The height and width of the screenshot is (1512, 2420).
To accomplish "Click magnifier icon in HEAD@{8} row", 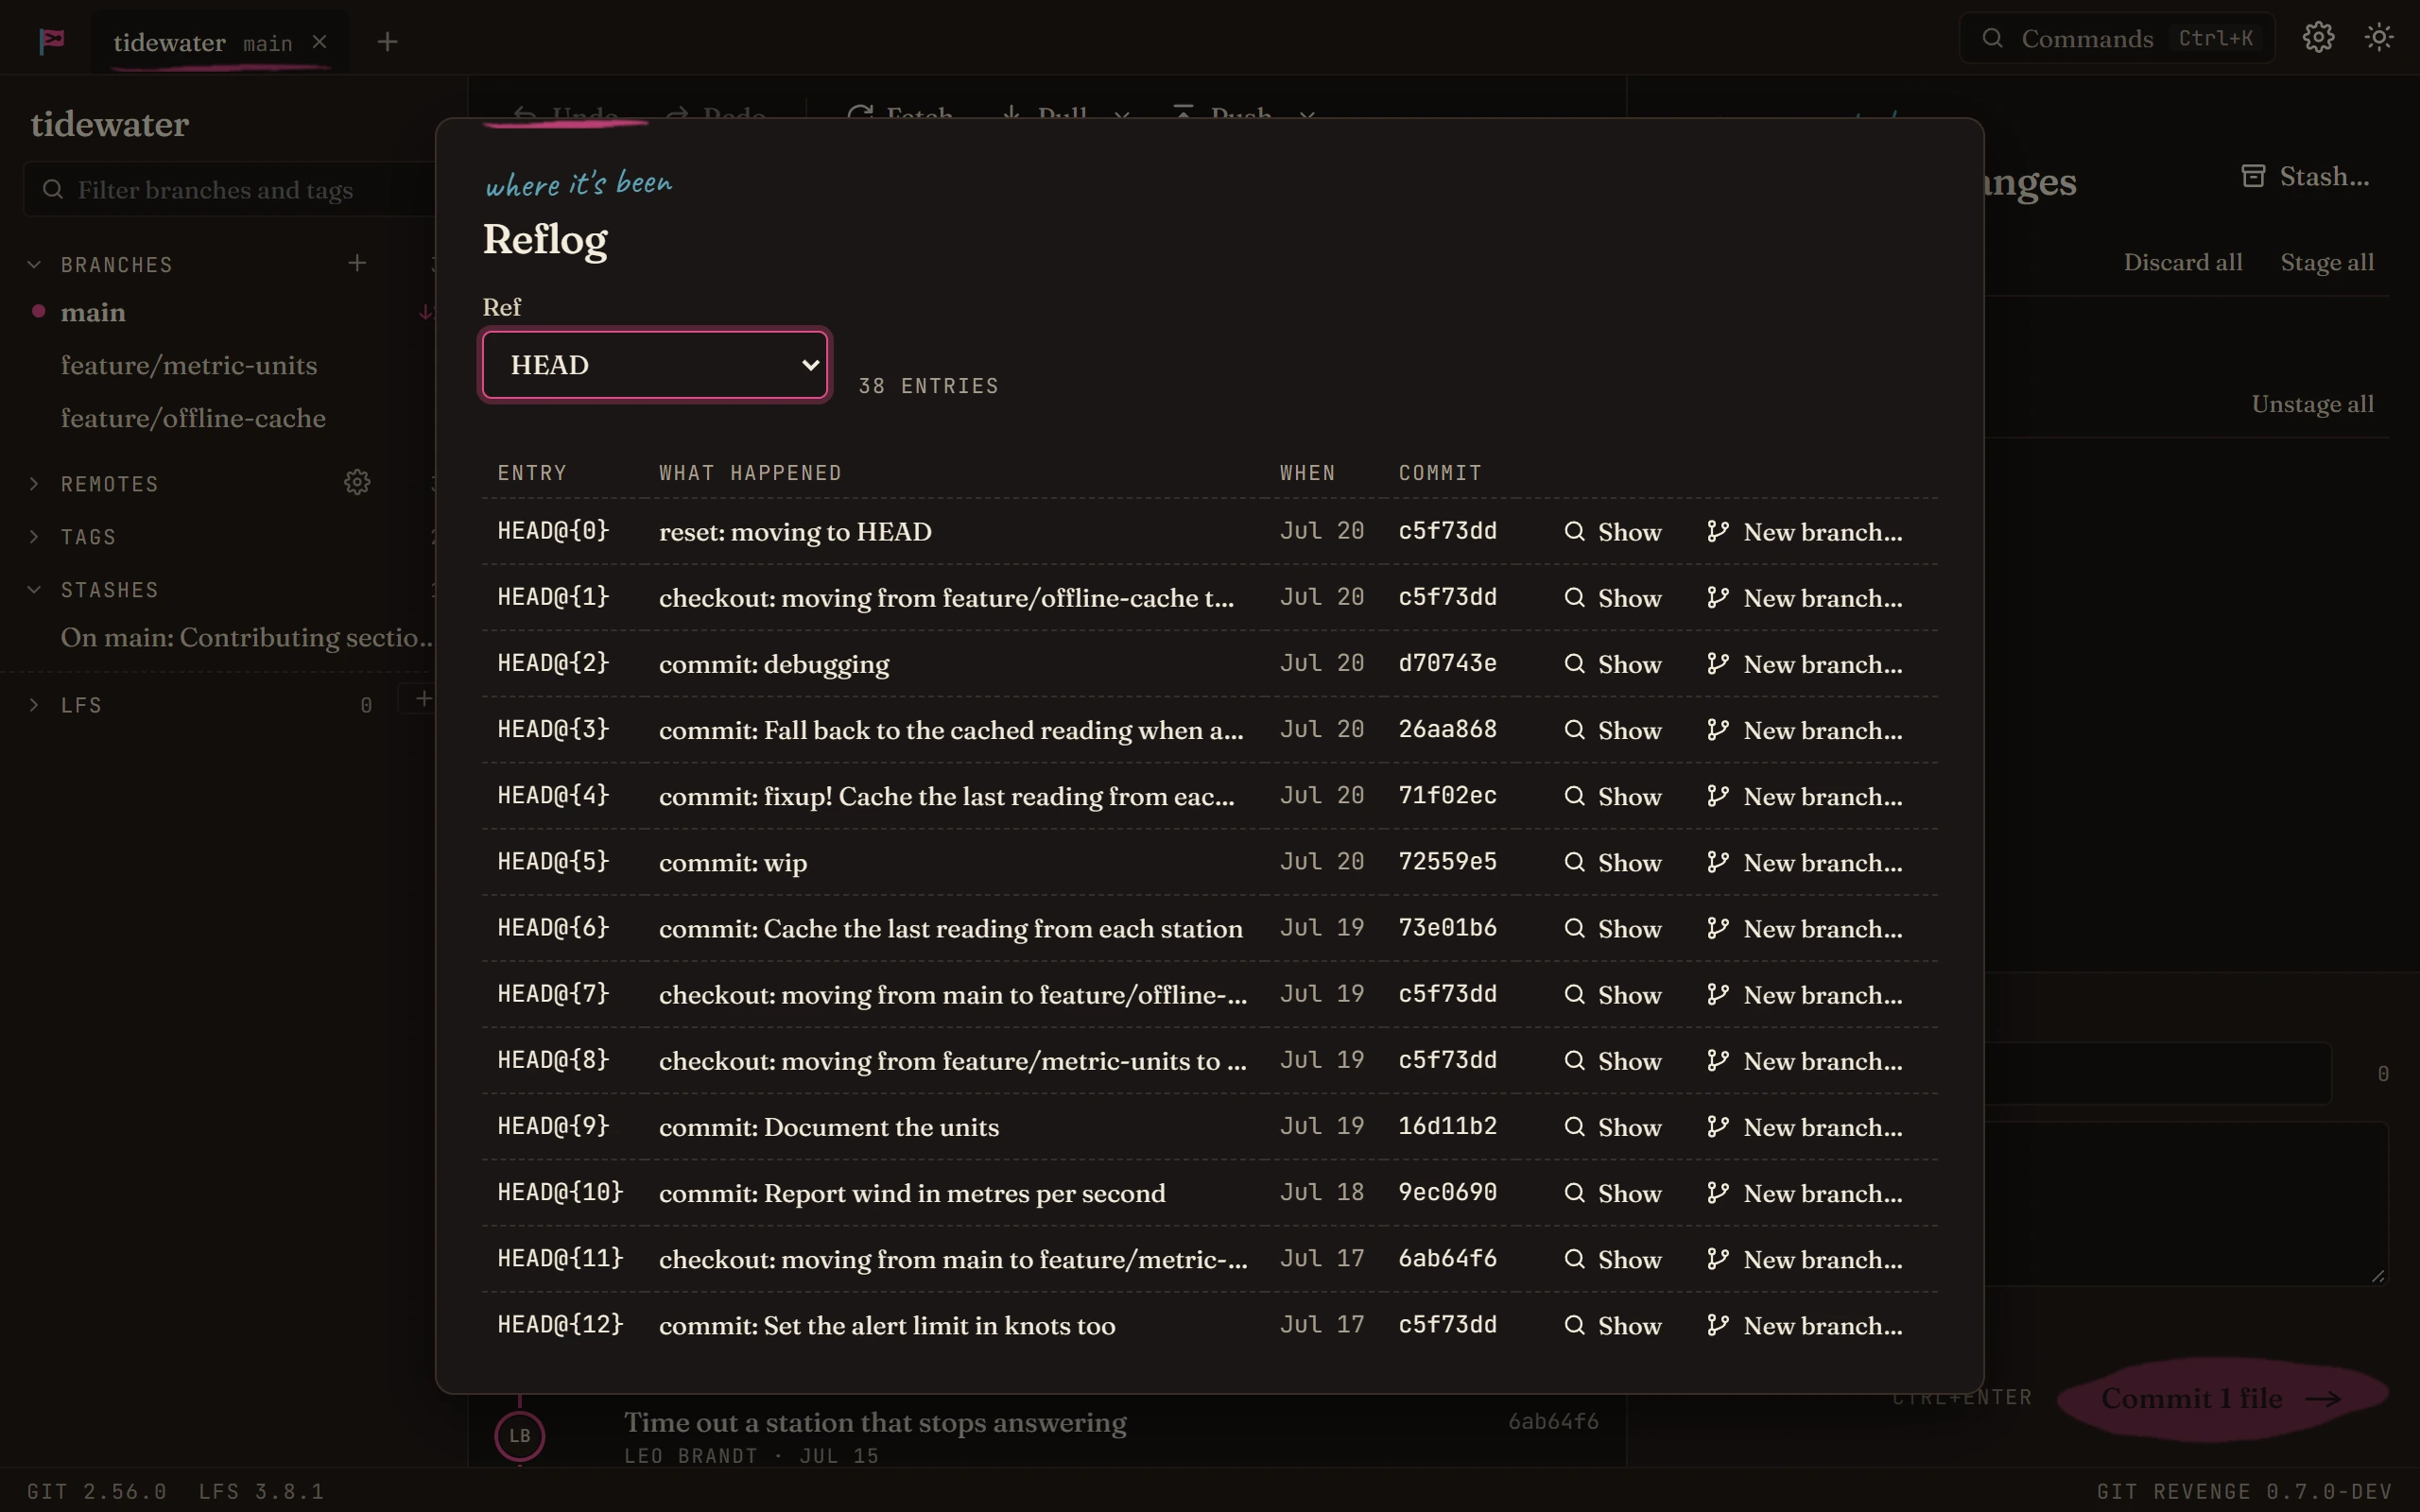I will [1574, 1060].
